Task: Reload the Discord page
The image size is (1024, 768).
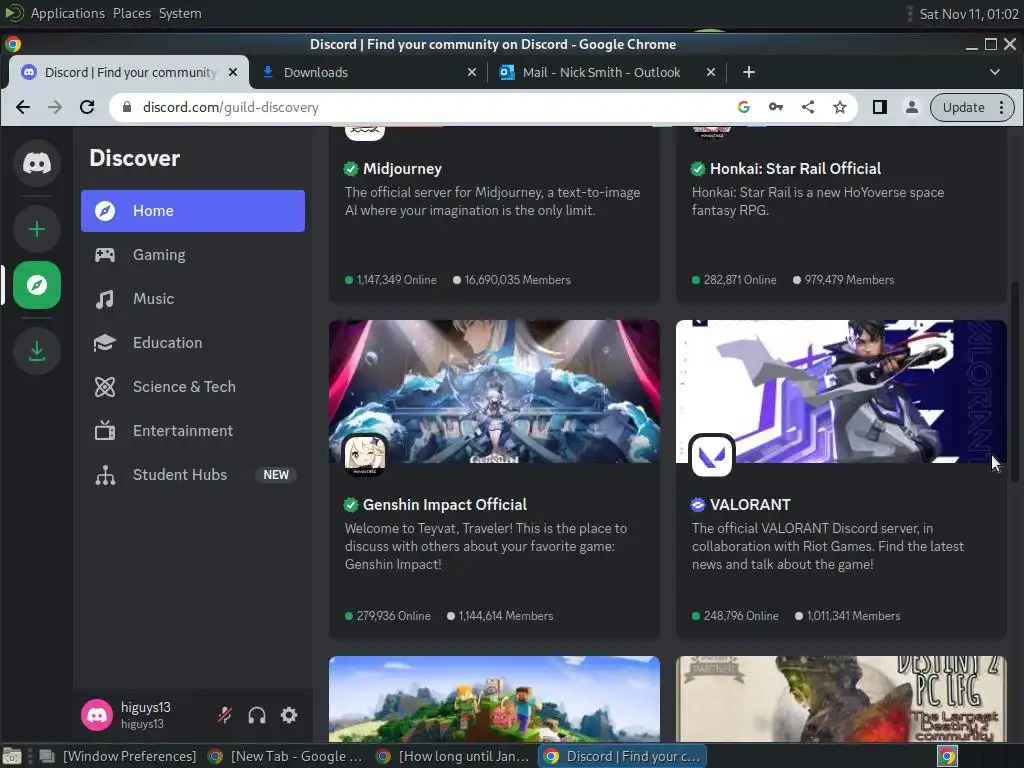Action: (87, 107)
